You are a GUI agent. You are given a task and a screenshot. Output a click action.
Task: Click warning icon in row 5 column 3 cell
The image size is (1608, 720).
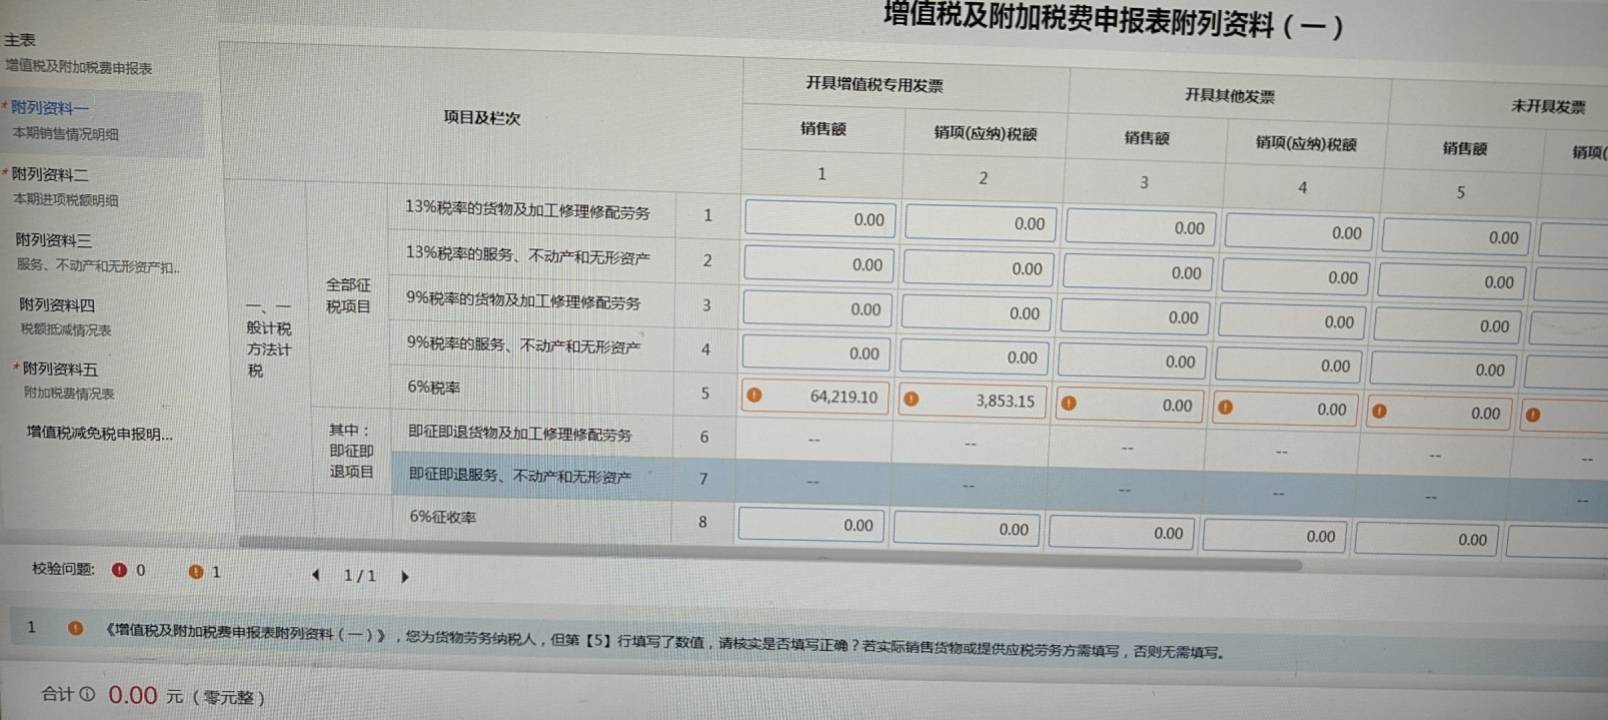(x=1069, y=403)
